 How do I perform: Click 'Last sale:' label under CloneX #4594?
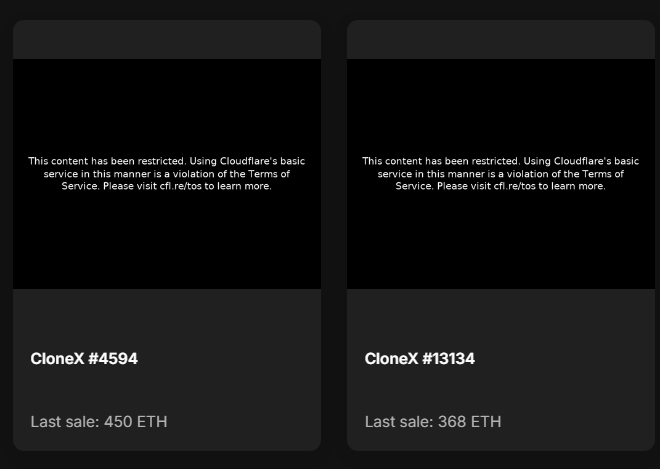click(66, 422)
